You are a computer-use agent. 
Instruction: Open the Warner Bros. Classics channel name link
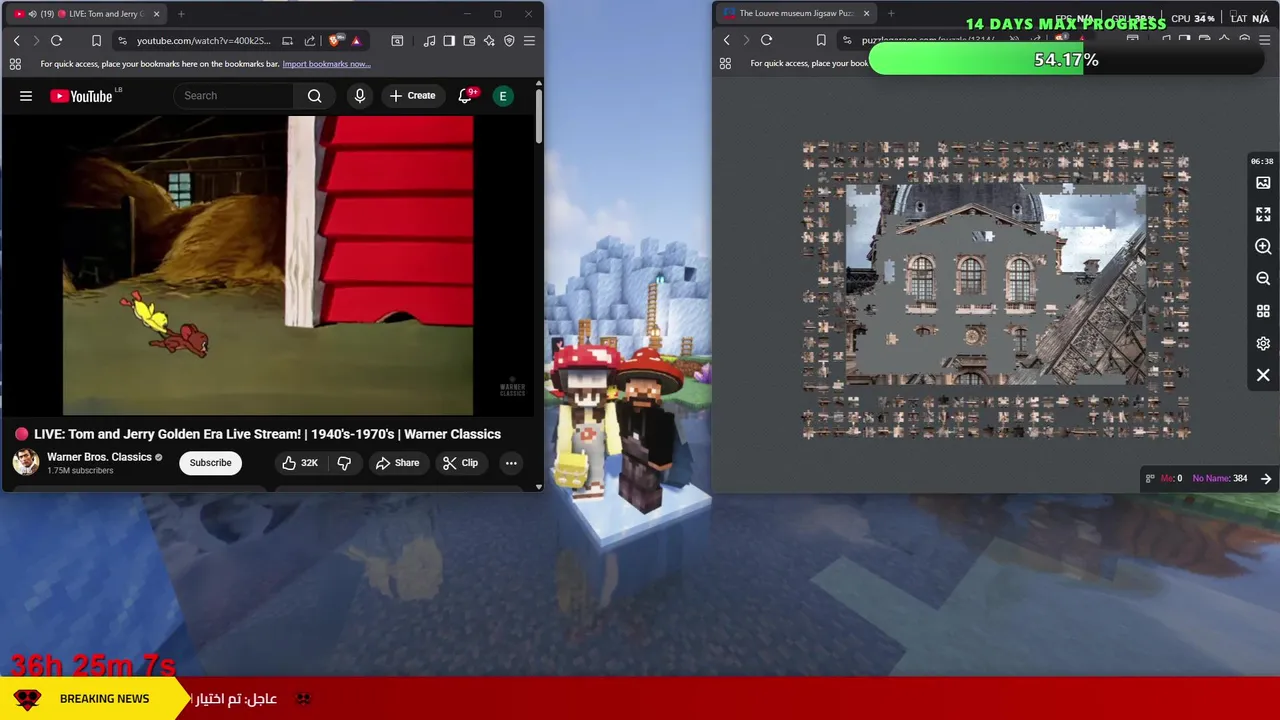(99, 457)
